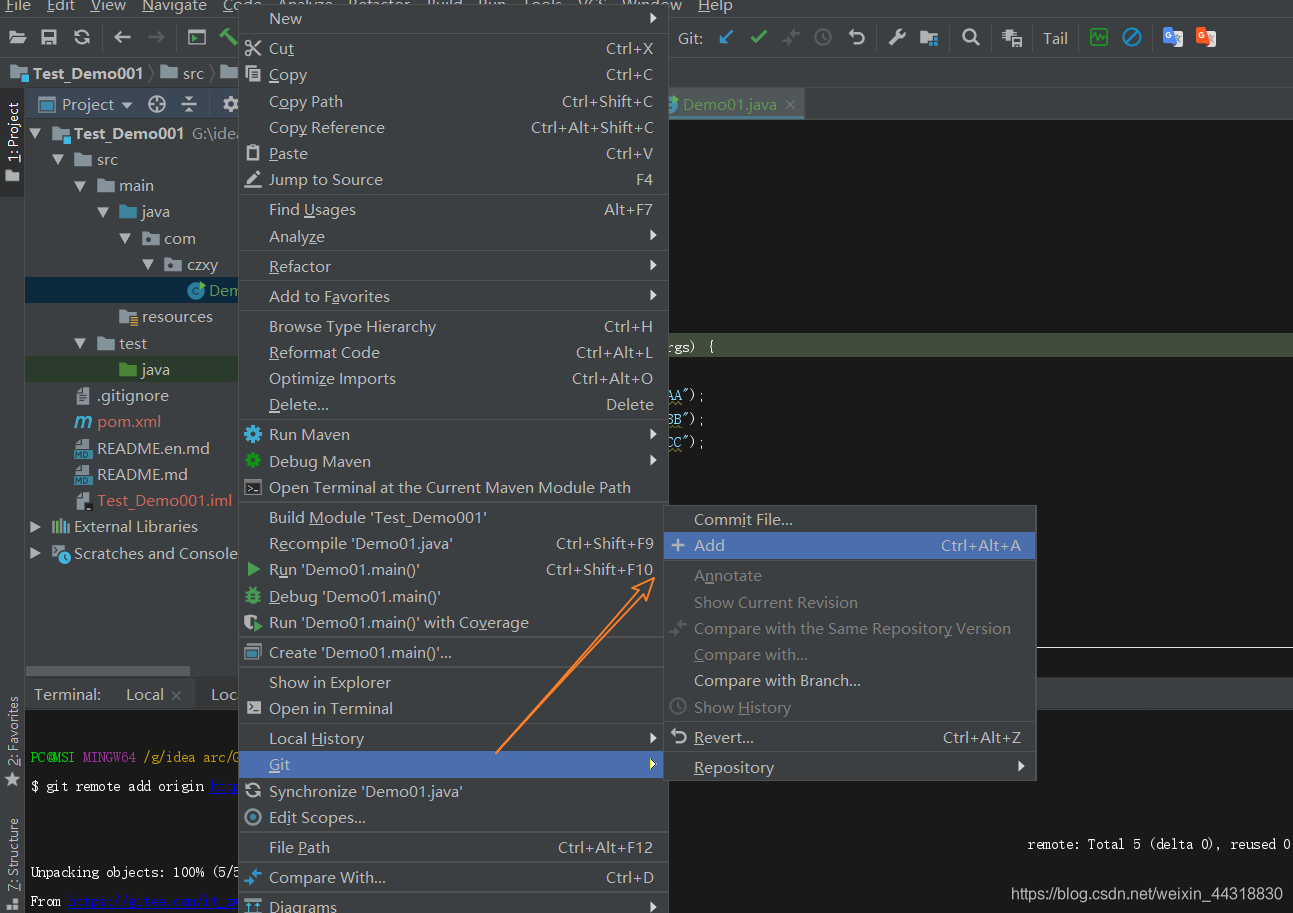The width and height of the screenshot is (1293, 913).
Task: Click the Git update project arrow icon
Action: (x=727, y=38)
